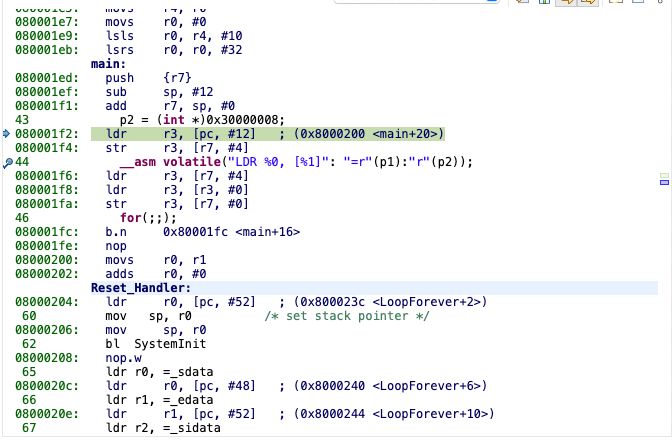Click the ldr r3, [r3, #0] instruction
Image resolution: width=672 pixels, height=441 pixels.
tap(177, 190)
